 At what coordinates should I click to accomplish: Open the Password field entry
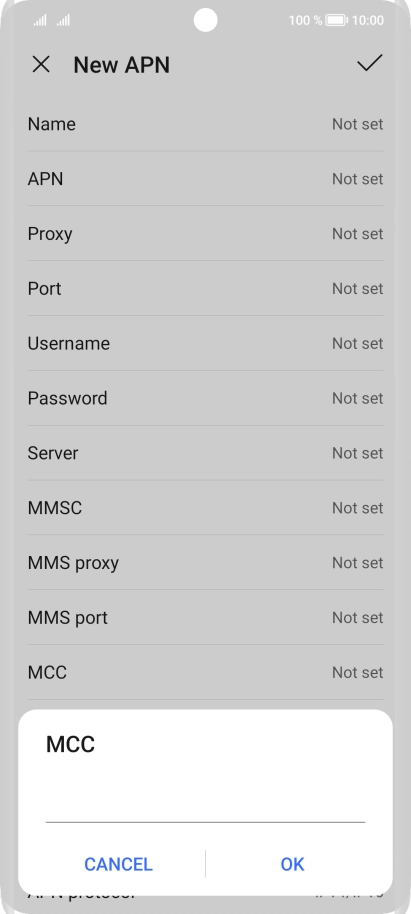tap(205, 398)
